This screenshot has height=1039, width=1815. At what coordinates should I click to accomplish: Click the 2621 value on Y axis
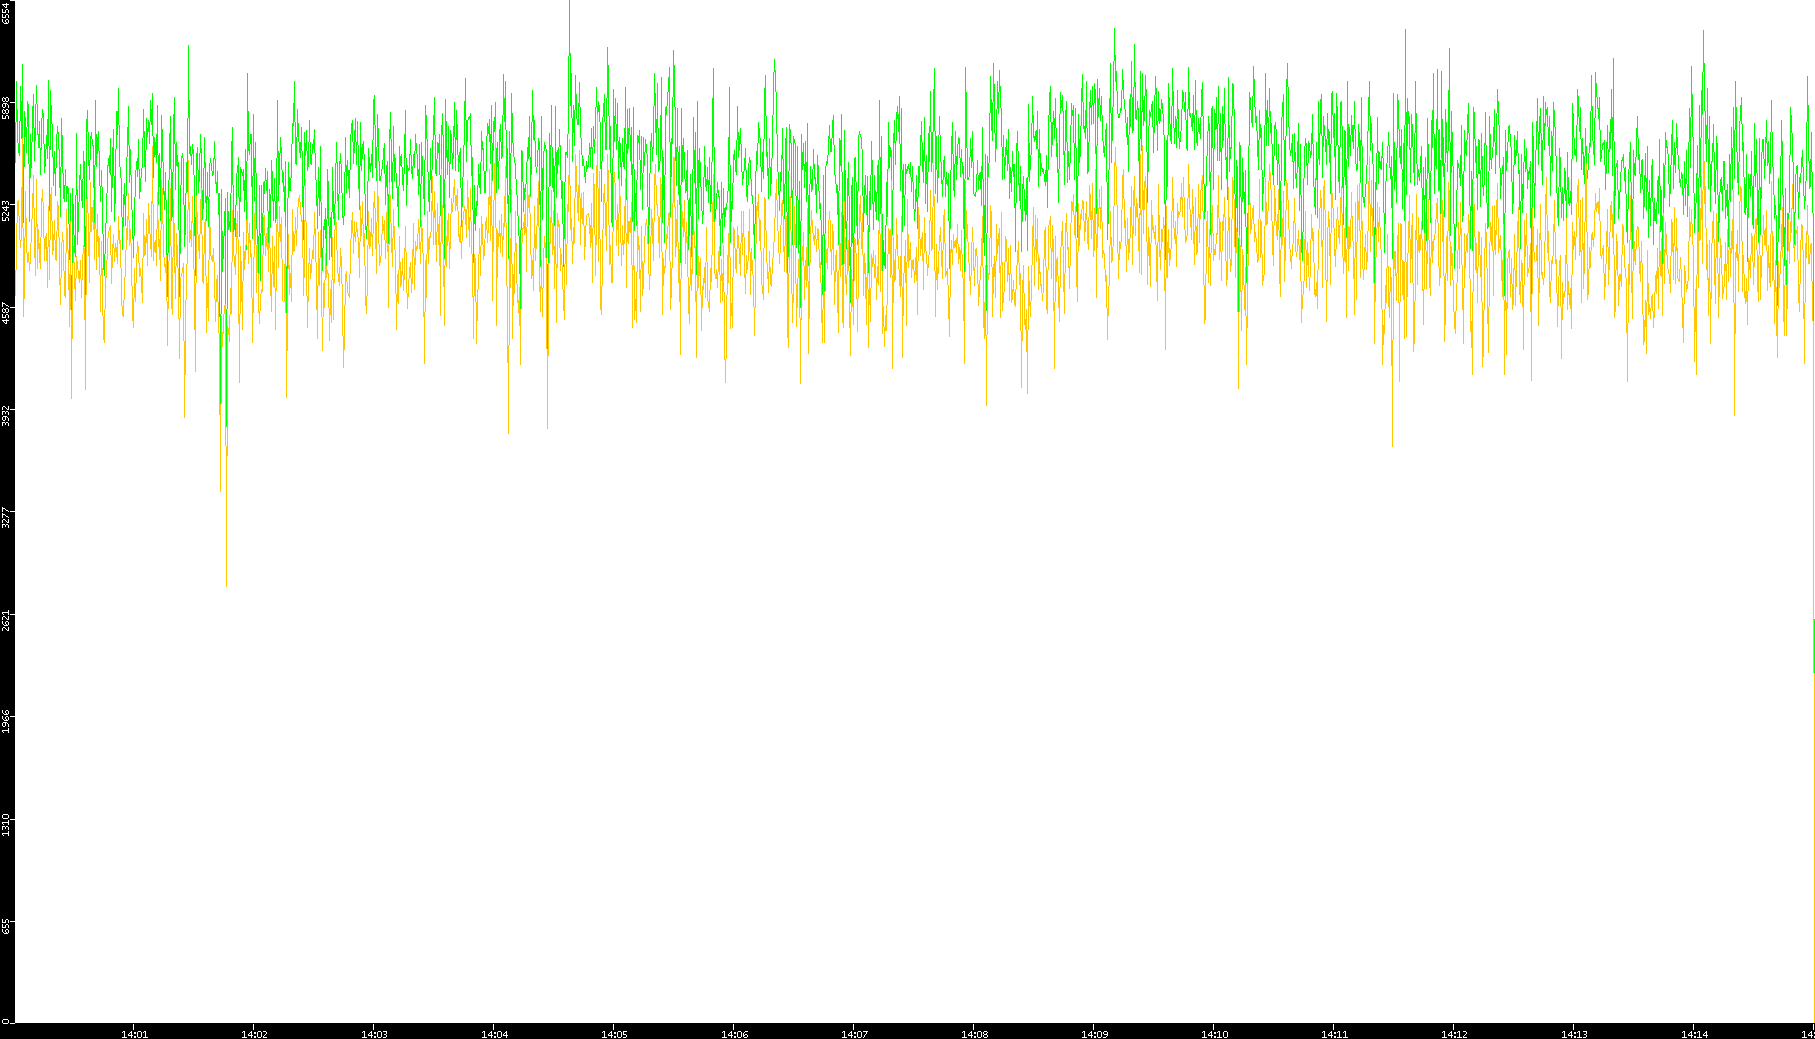[6, 620]
